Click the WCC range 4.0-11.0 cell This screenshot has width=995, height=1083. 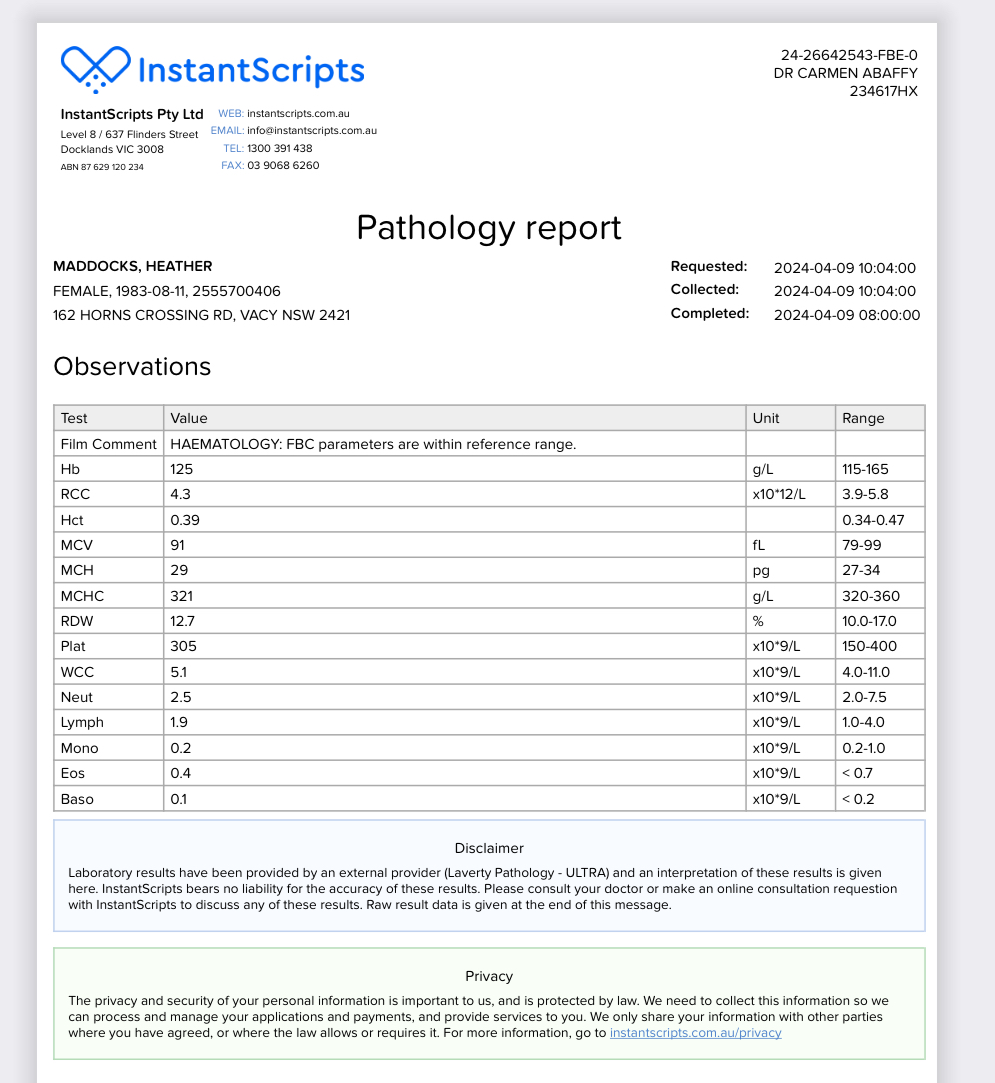click(x=866, y=672)
